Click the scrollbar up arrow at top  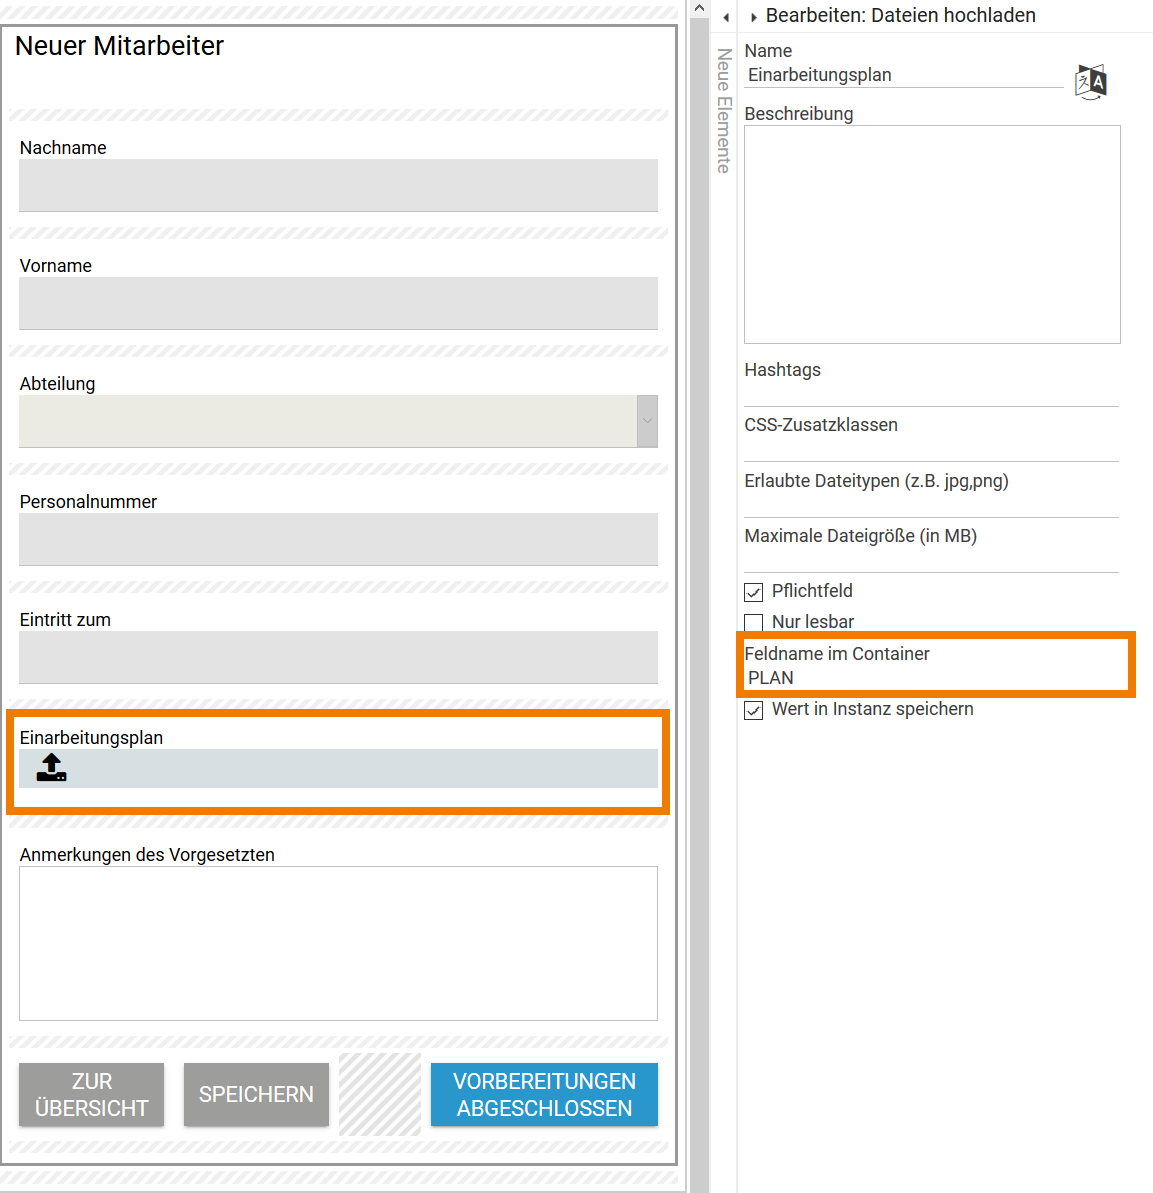(x=698, y=8)
